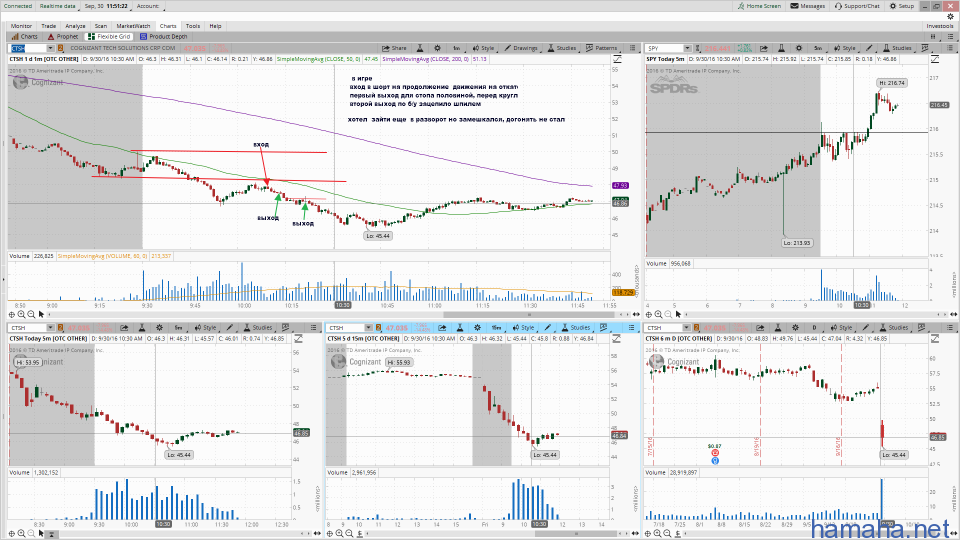Image resolution: width=960 pixels, height=540 pixels.
Task: Open the Analyze tab
Action: pyautogui.click(x=75, y=26)
